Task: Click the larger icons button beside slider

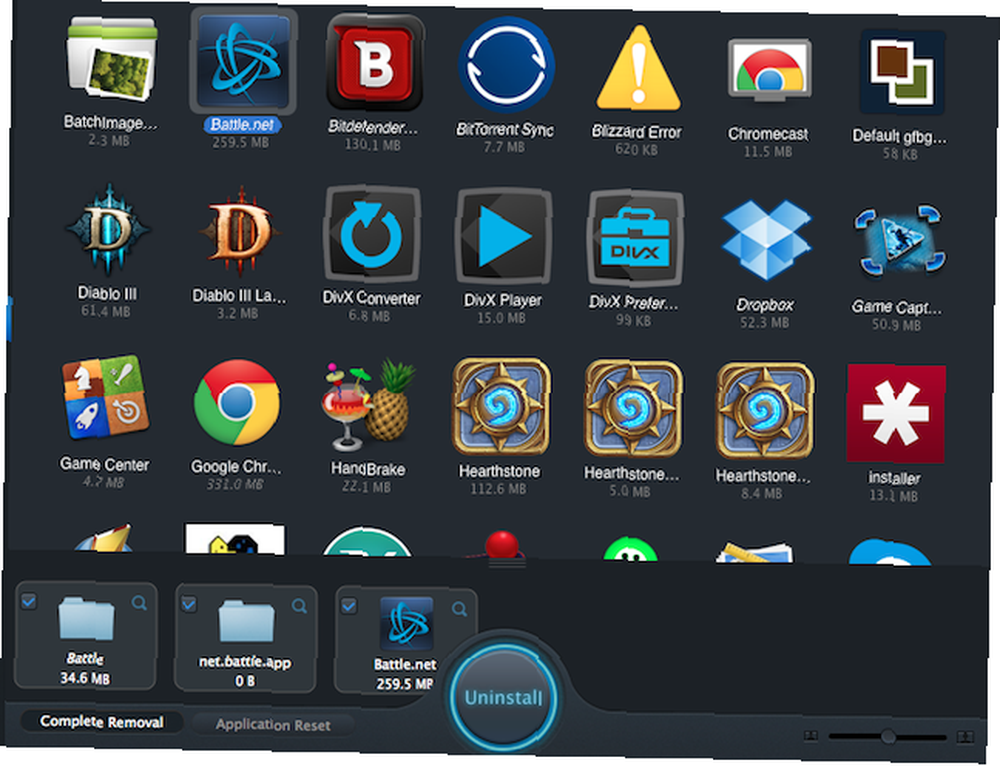Action: tap(965, 737)
